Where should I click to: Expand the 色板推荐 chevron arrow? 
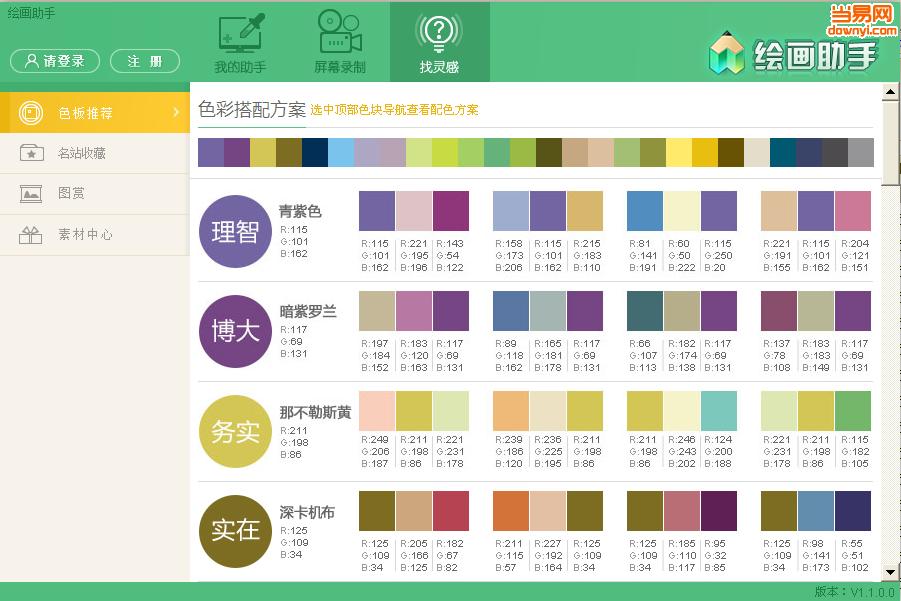[x=176, y=112]
